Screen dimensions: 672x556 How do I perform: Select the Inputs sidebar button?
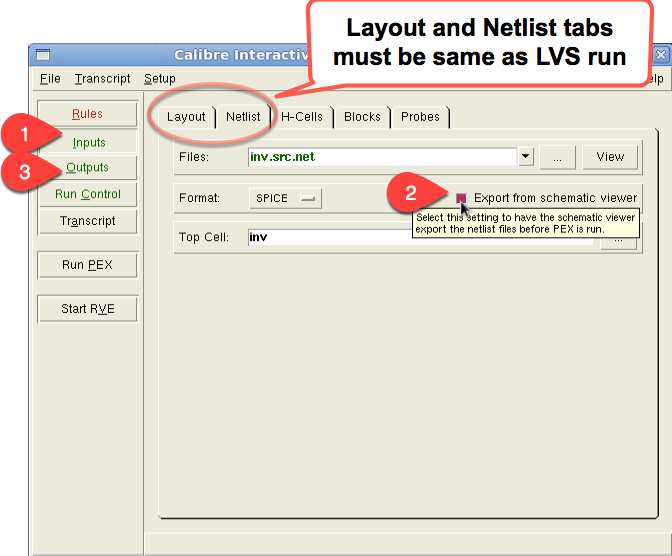[x=89, y=142]
